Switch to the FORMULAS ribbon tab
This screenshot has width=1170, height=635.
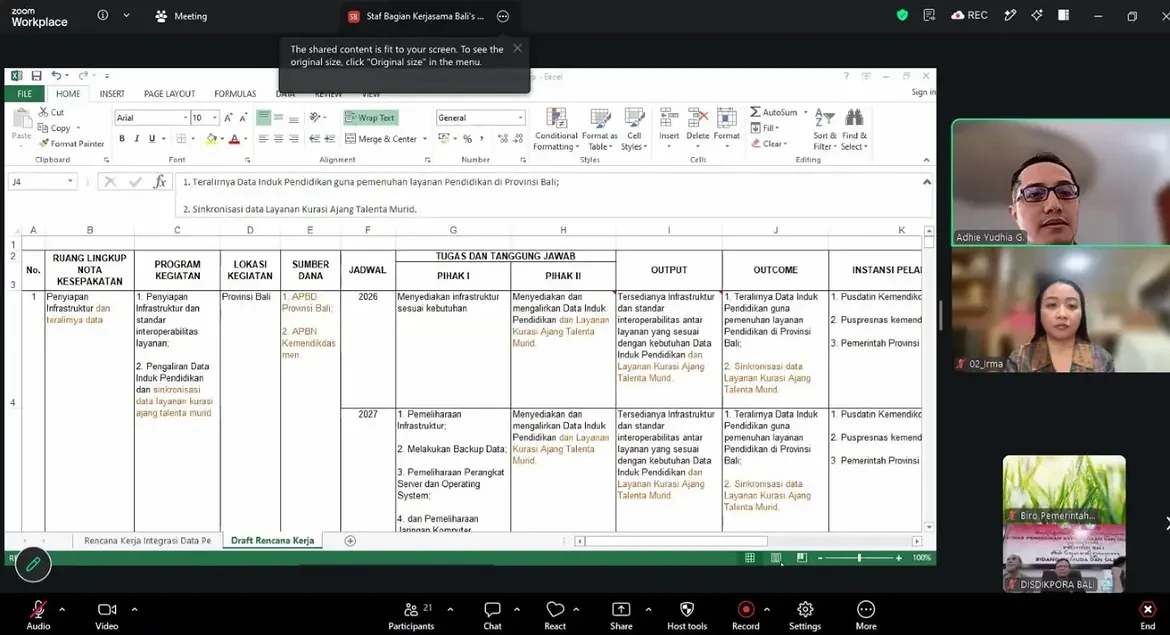[235, 94]
